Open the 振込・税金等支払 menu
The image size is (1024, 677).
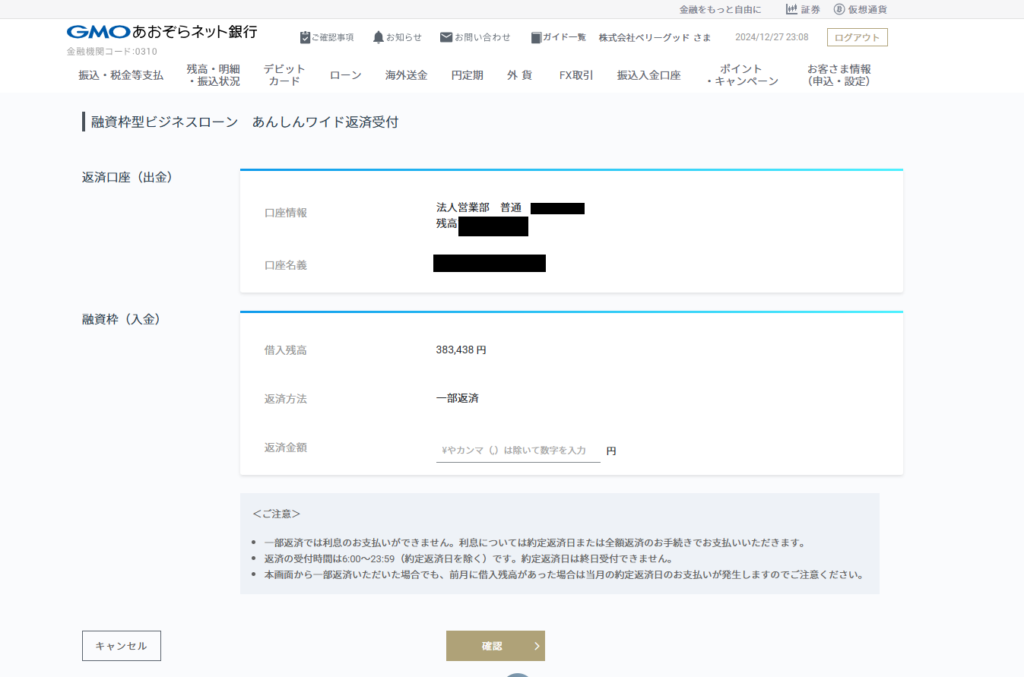121,75
